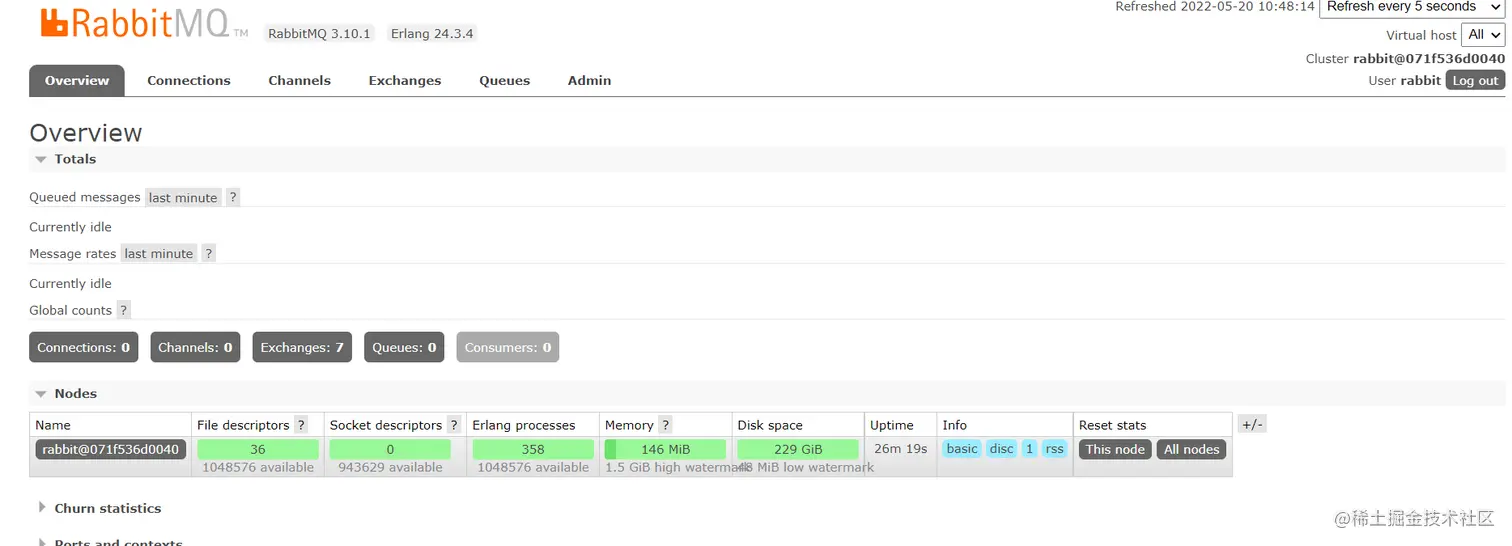Viewport: 1512px width, 546px height.
Task: Click the Queues: 0 count button
Action: [x=404, y=347]
